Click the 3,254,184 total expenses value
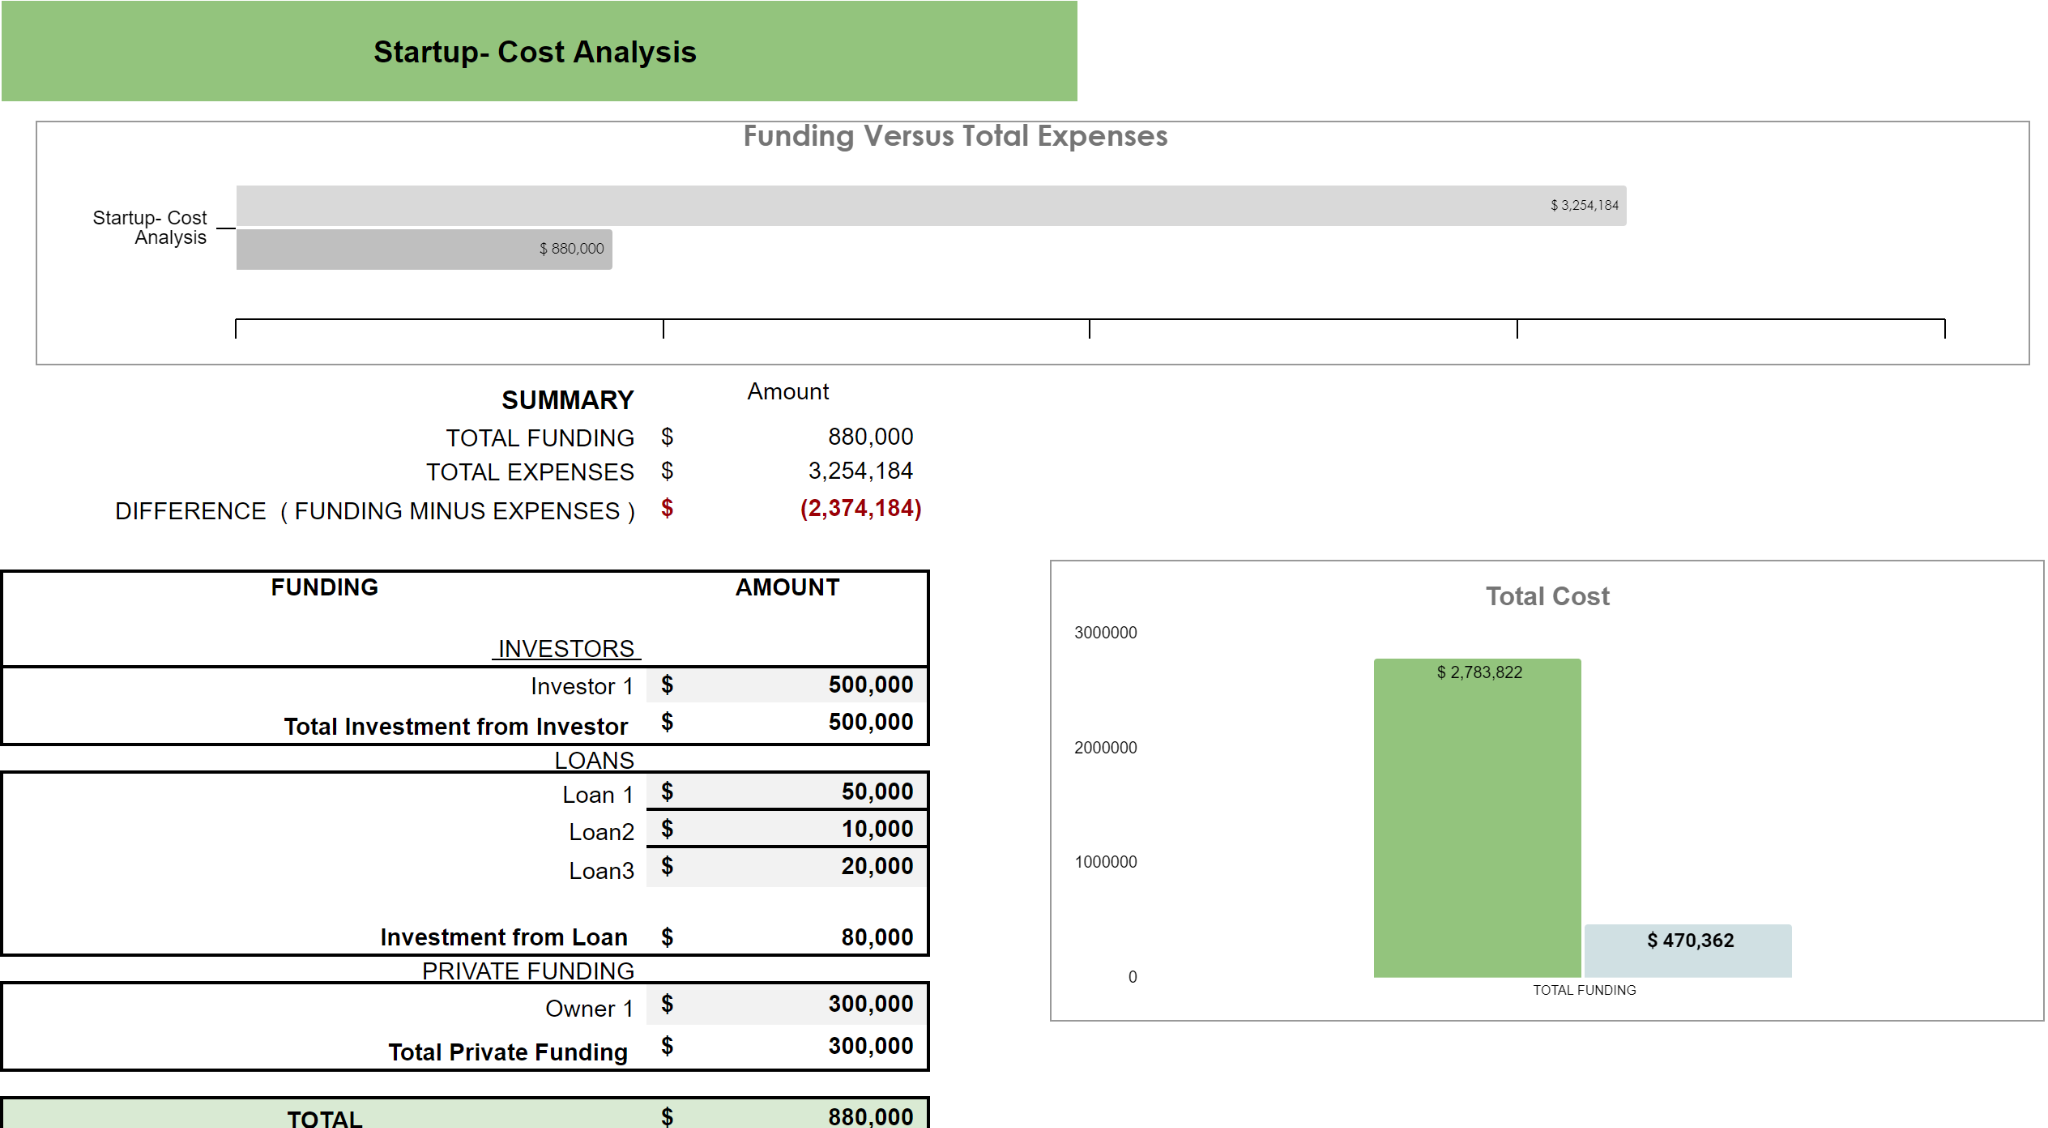Image resolution: width=2048 pixels, height=1128 pixels. coord(860,471)
